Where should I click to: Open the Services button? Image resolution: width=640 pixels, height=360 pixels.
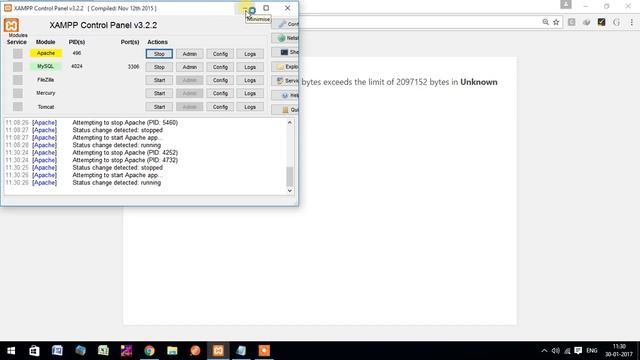click(285, 81)
